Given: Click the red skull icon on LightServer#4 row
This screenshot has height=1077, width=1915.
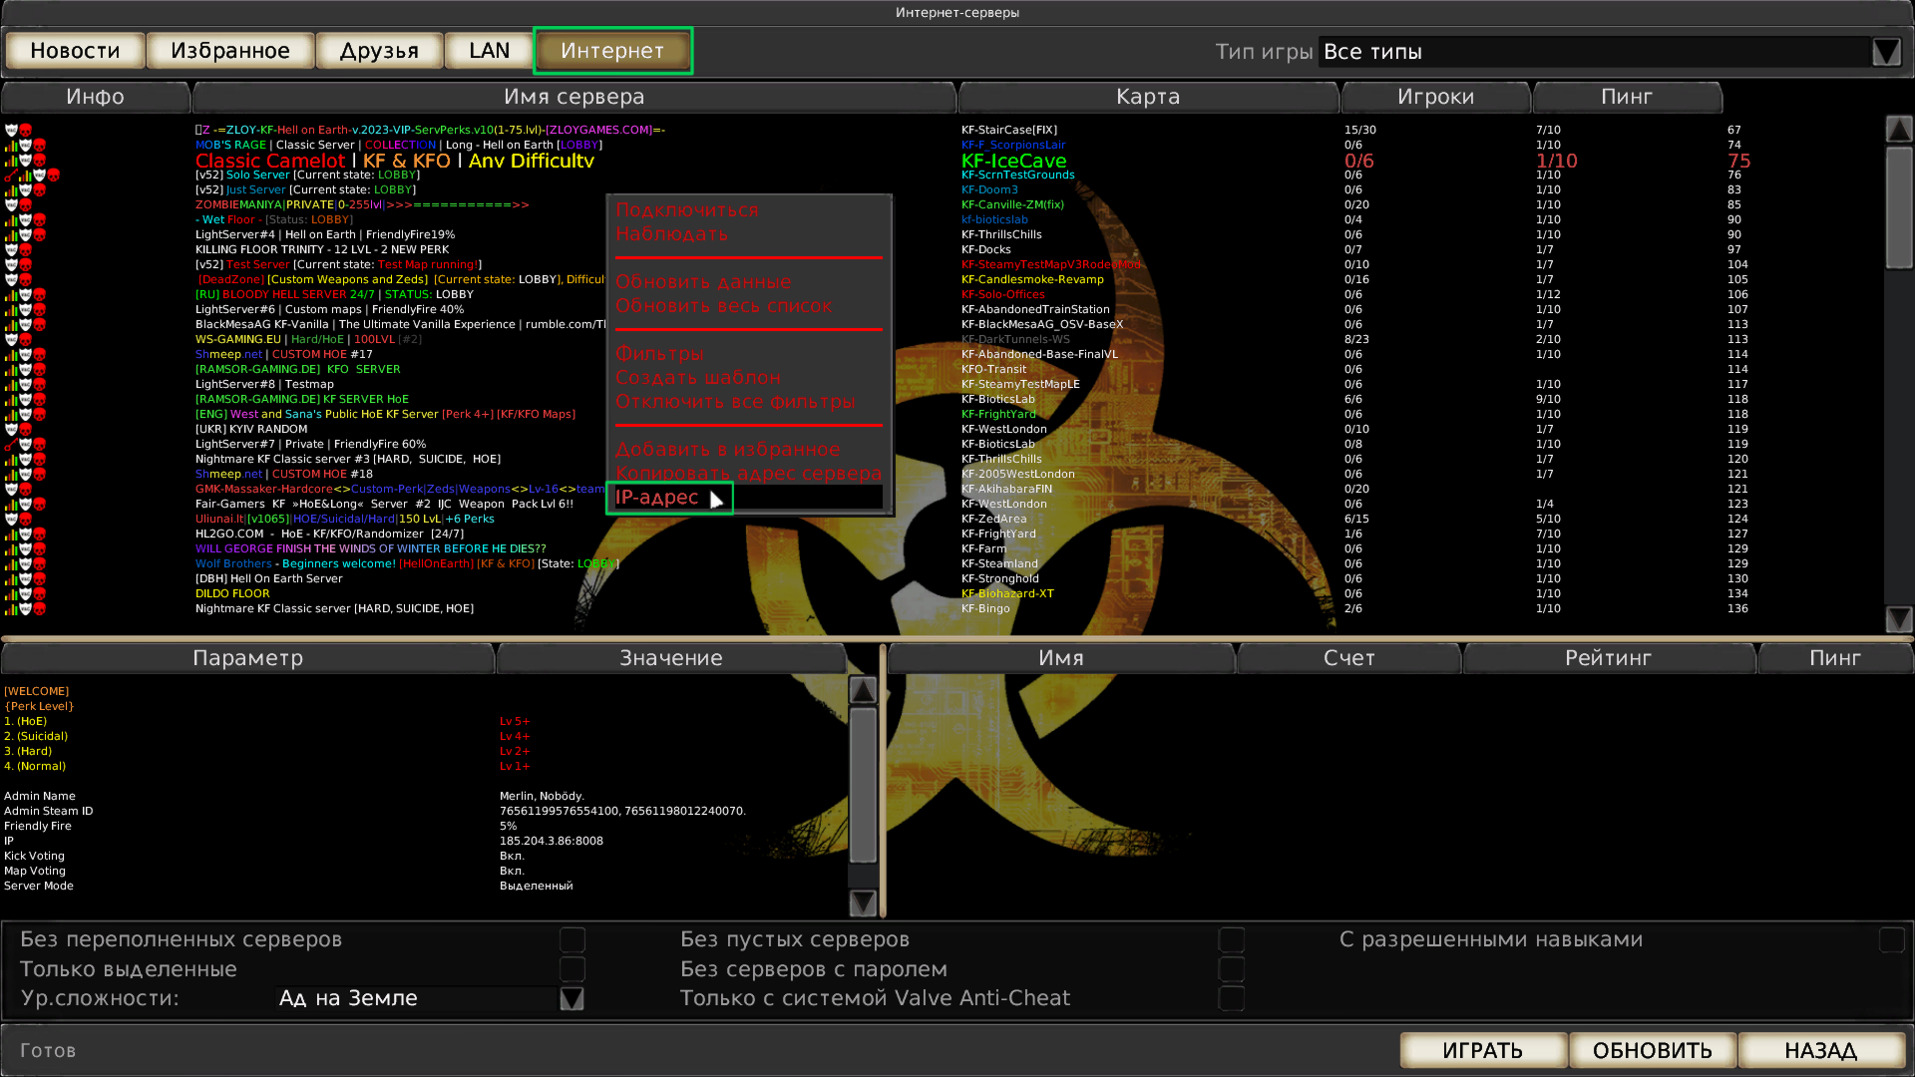Looking at the screenshot, I should point(39,235).
